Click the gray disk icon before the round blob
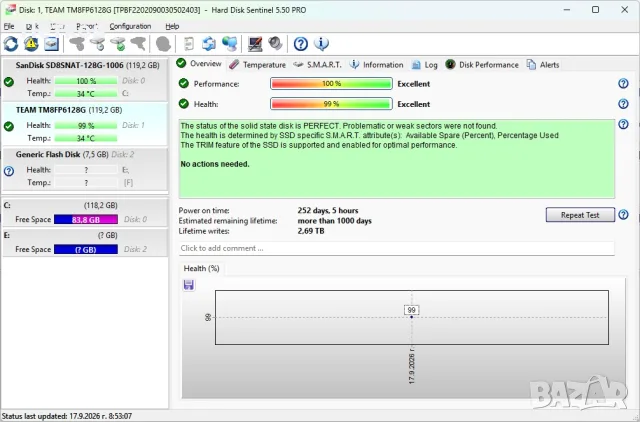The image size is (640, 422). [x=138, y=44]
